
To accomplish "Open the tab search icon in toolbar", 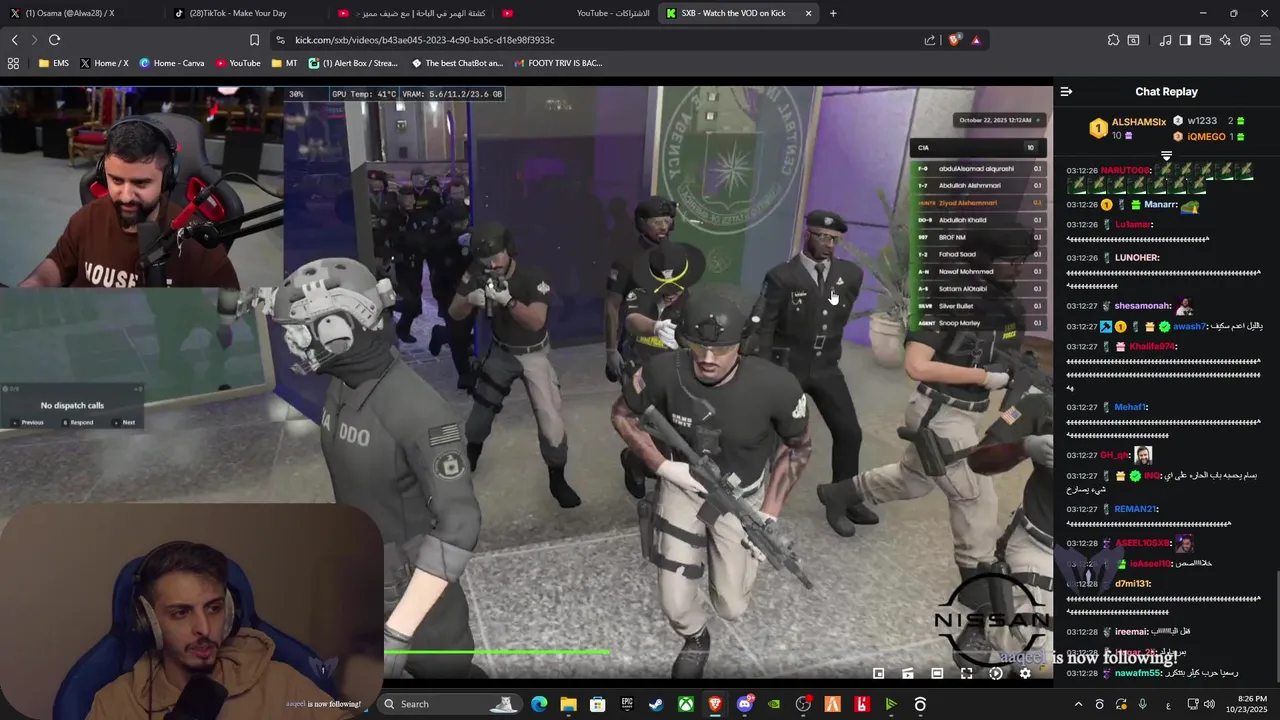I will [1133, 40].
